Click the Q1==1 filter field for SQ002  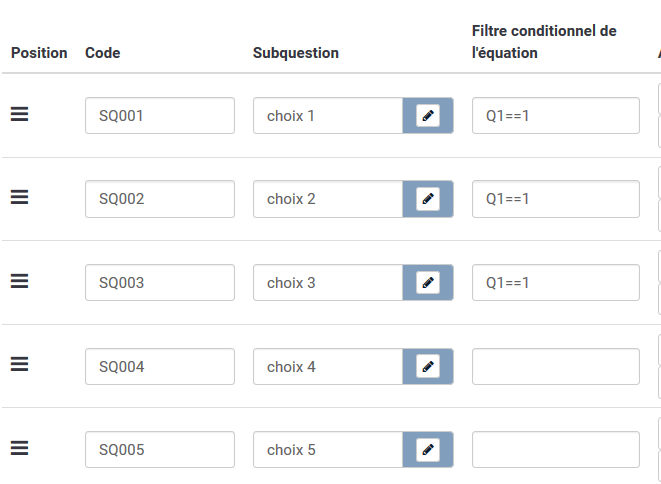coord(555,199)
